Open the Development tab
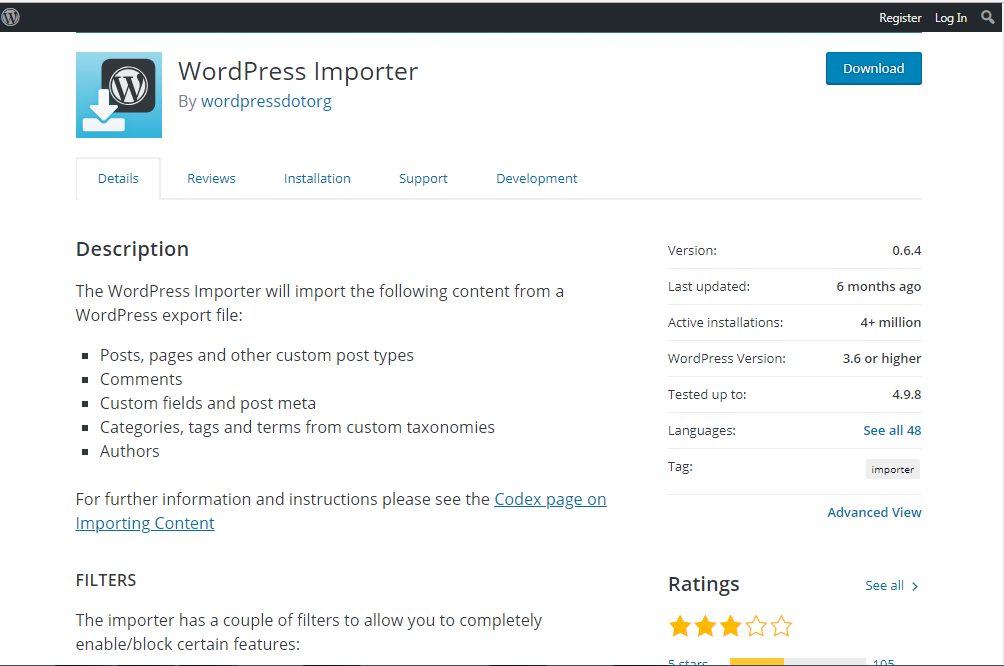Screen dimensions: 1004x666 tap(537, 179)
